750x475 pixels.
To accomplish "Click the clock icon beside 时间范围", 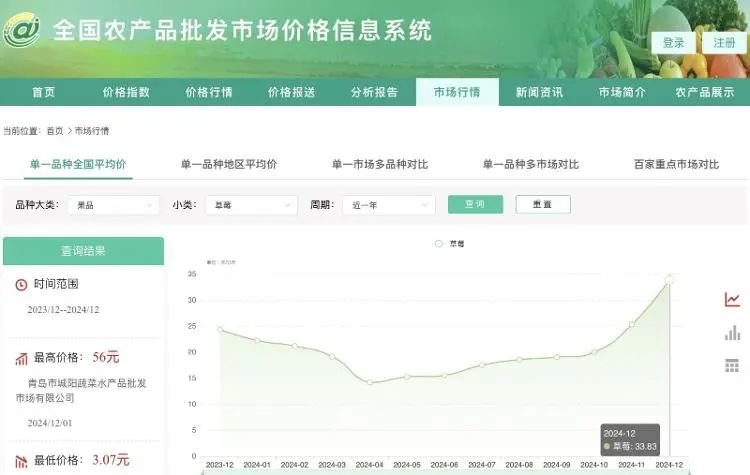I will point(21,285).
